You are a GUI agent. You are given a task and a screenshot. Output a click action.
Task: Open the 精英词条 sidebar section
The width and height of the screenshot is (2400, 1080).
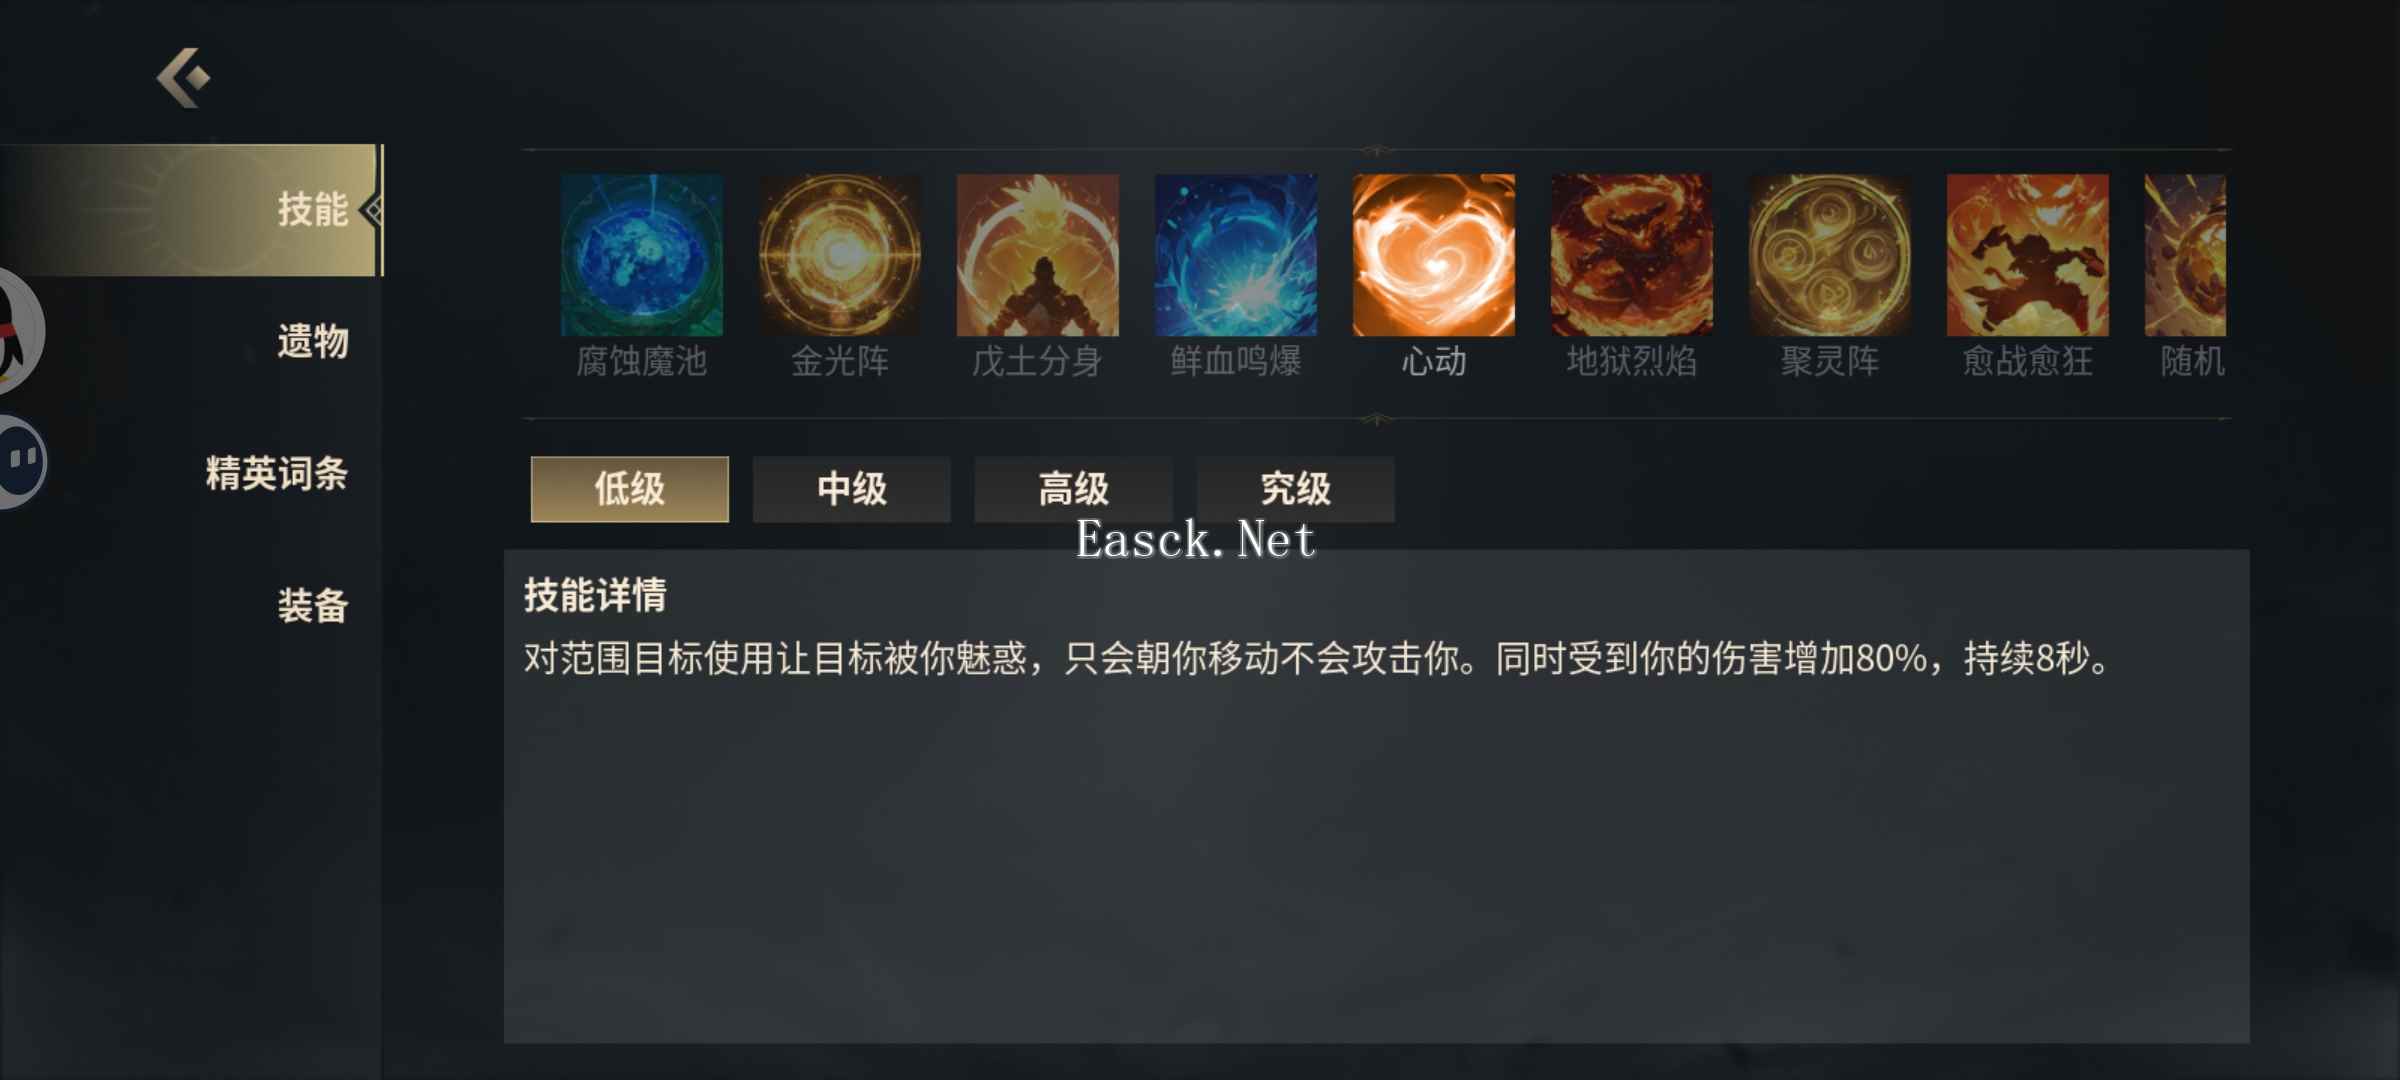click(x=277, y=473)
